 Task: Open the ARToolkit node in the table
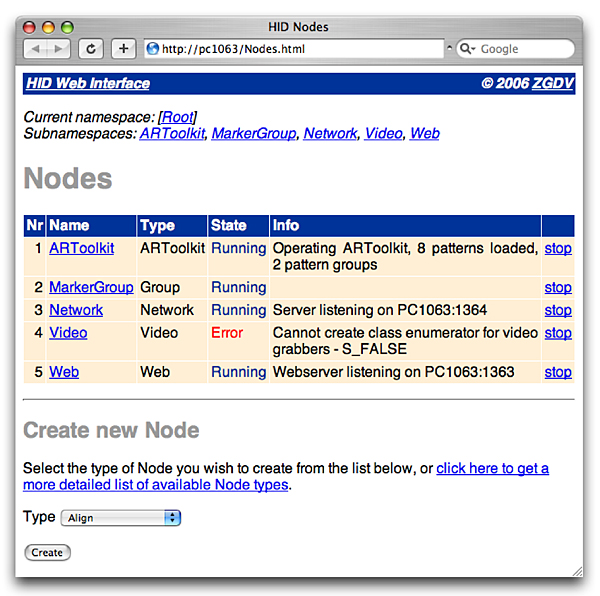coord(82,249)
